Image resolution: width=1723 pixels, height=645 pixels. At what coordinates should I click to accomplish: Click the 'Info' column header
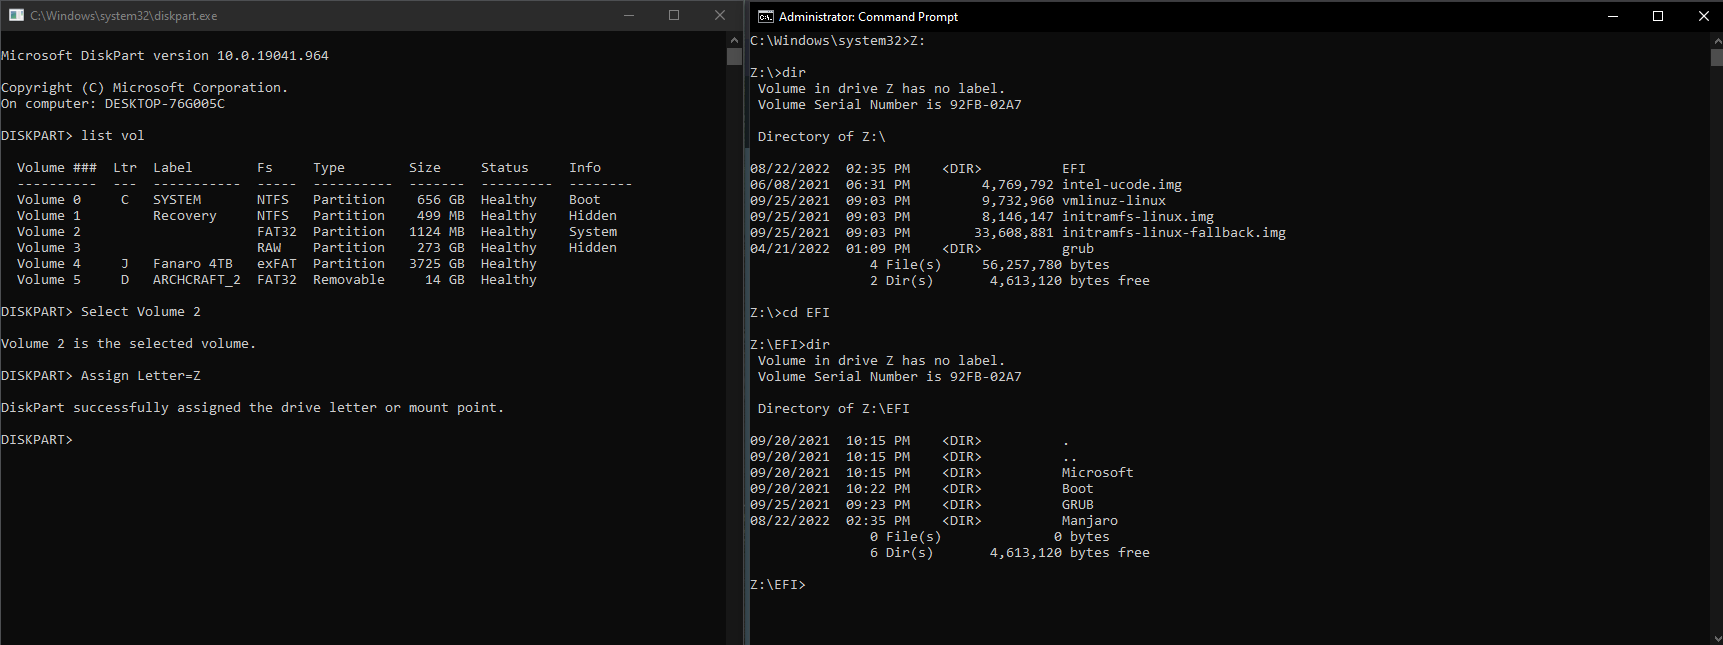(585, 168)
